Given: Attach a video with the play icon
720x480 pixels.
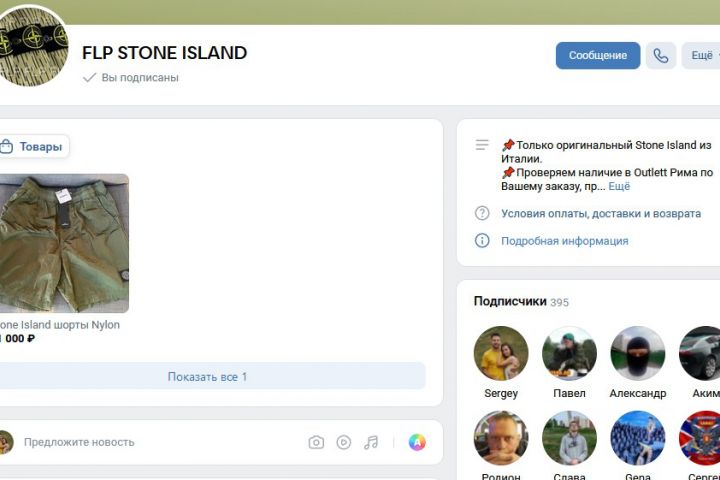Looking at the screenshot, I should pos(343,442).
